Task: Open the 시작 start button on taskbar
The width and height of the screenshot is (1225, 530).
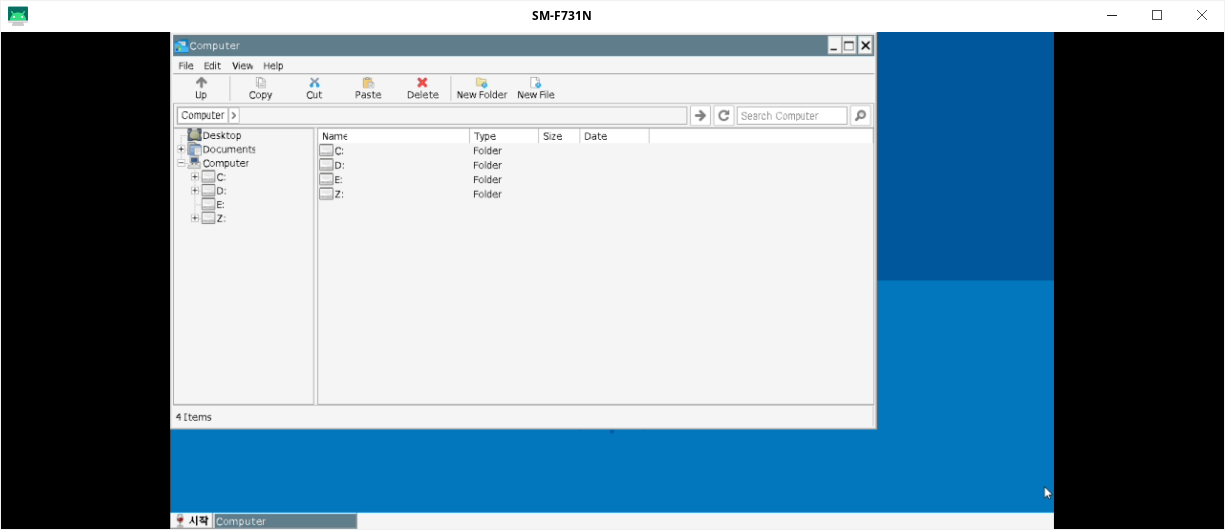Action: tap(192, 521)
